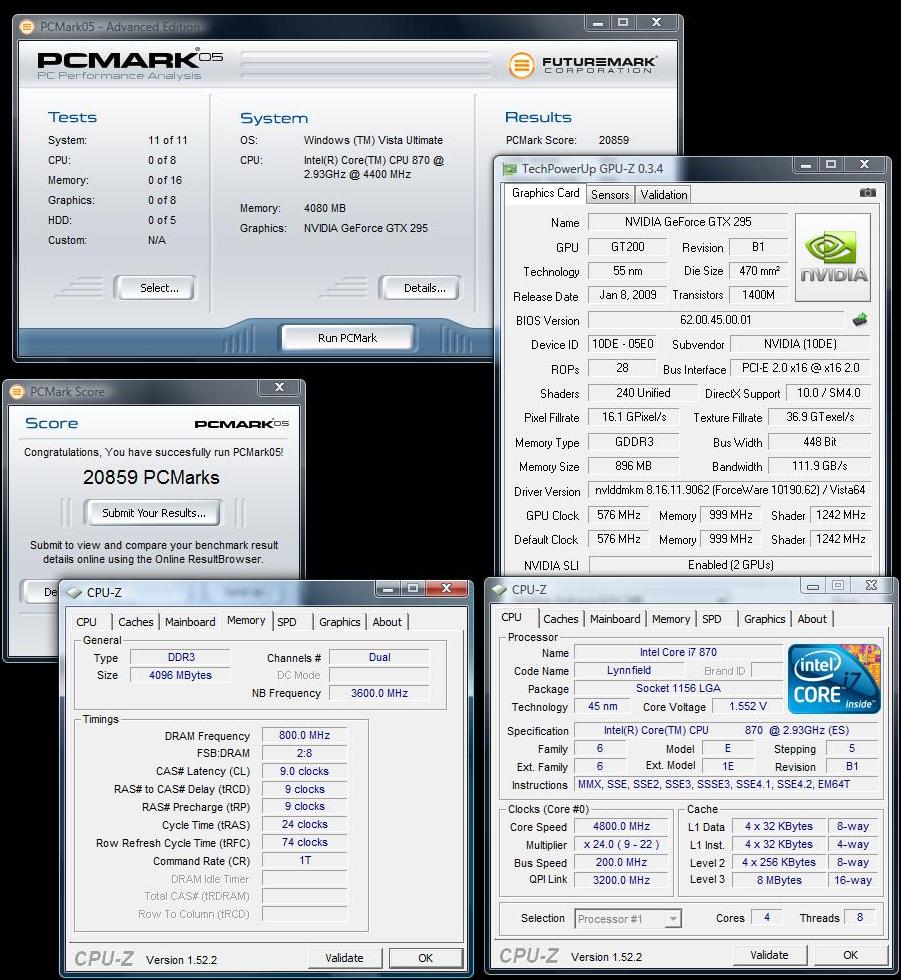Image resolution: width=901 pixels, height=980 pixels.
Task: Click the GPU-Z screenshot camera icon
Action: [x=867, y=193]
